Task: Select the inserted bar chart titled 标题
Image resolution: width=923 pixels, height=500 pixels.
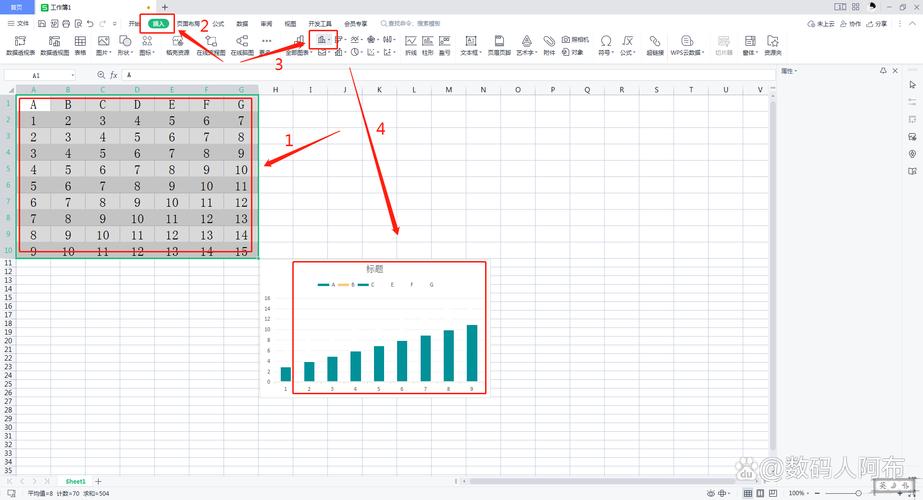Action: pos(389,328)
